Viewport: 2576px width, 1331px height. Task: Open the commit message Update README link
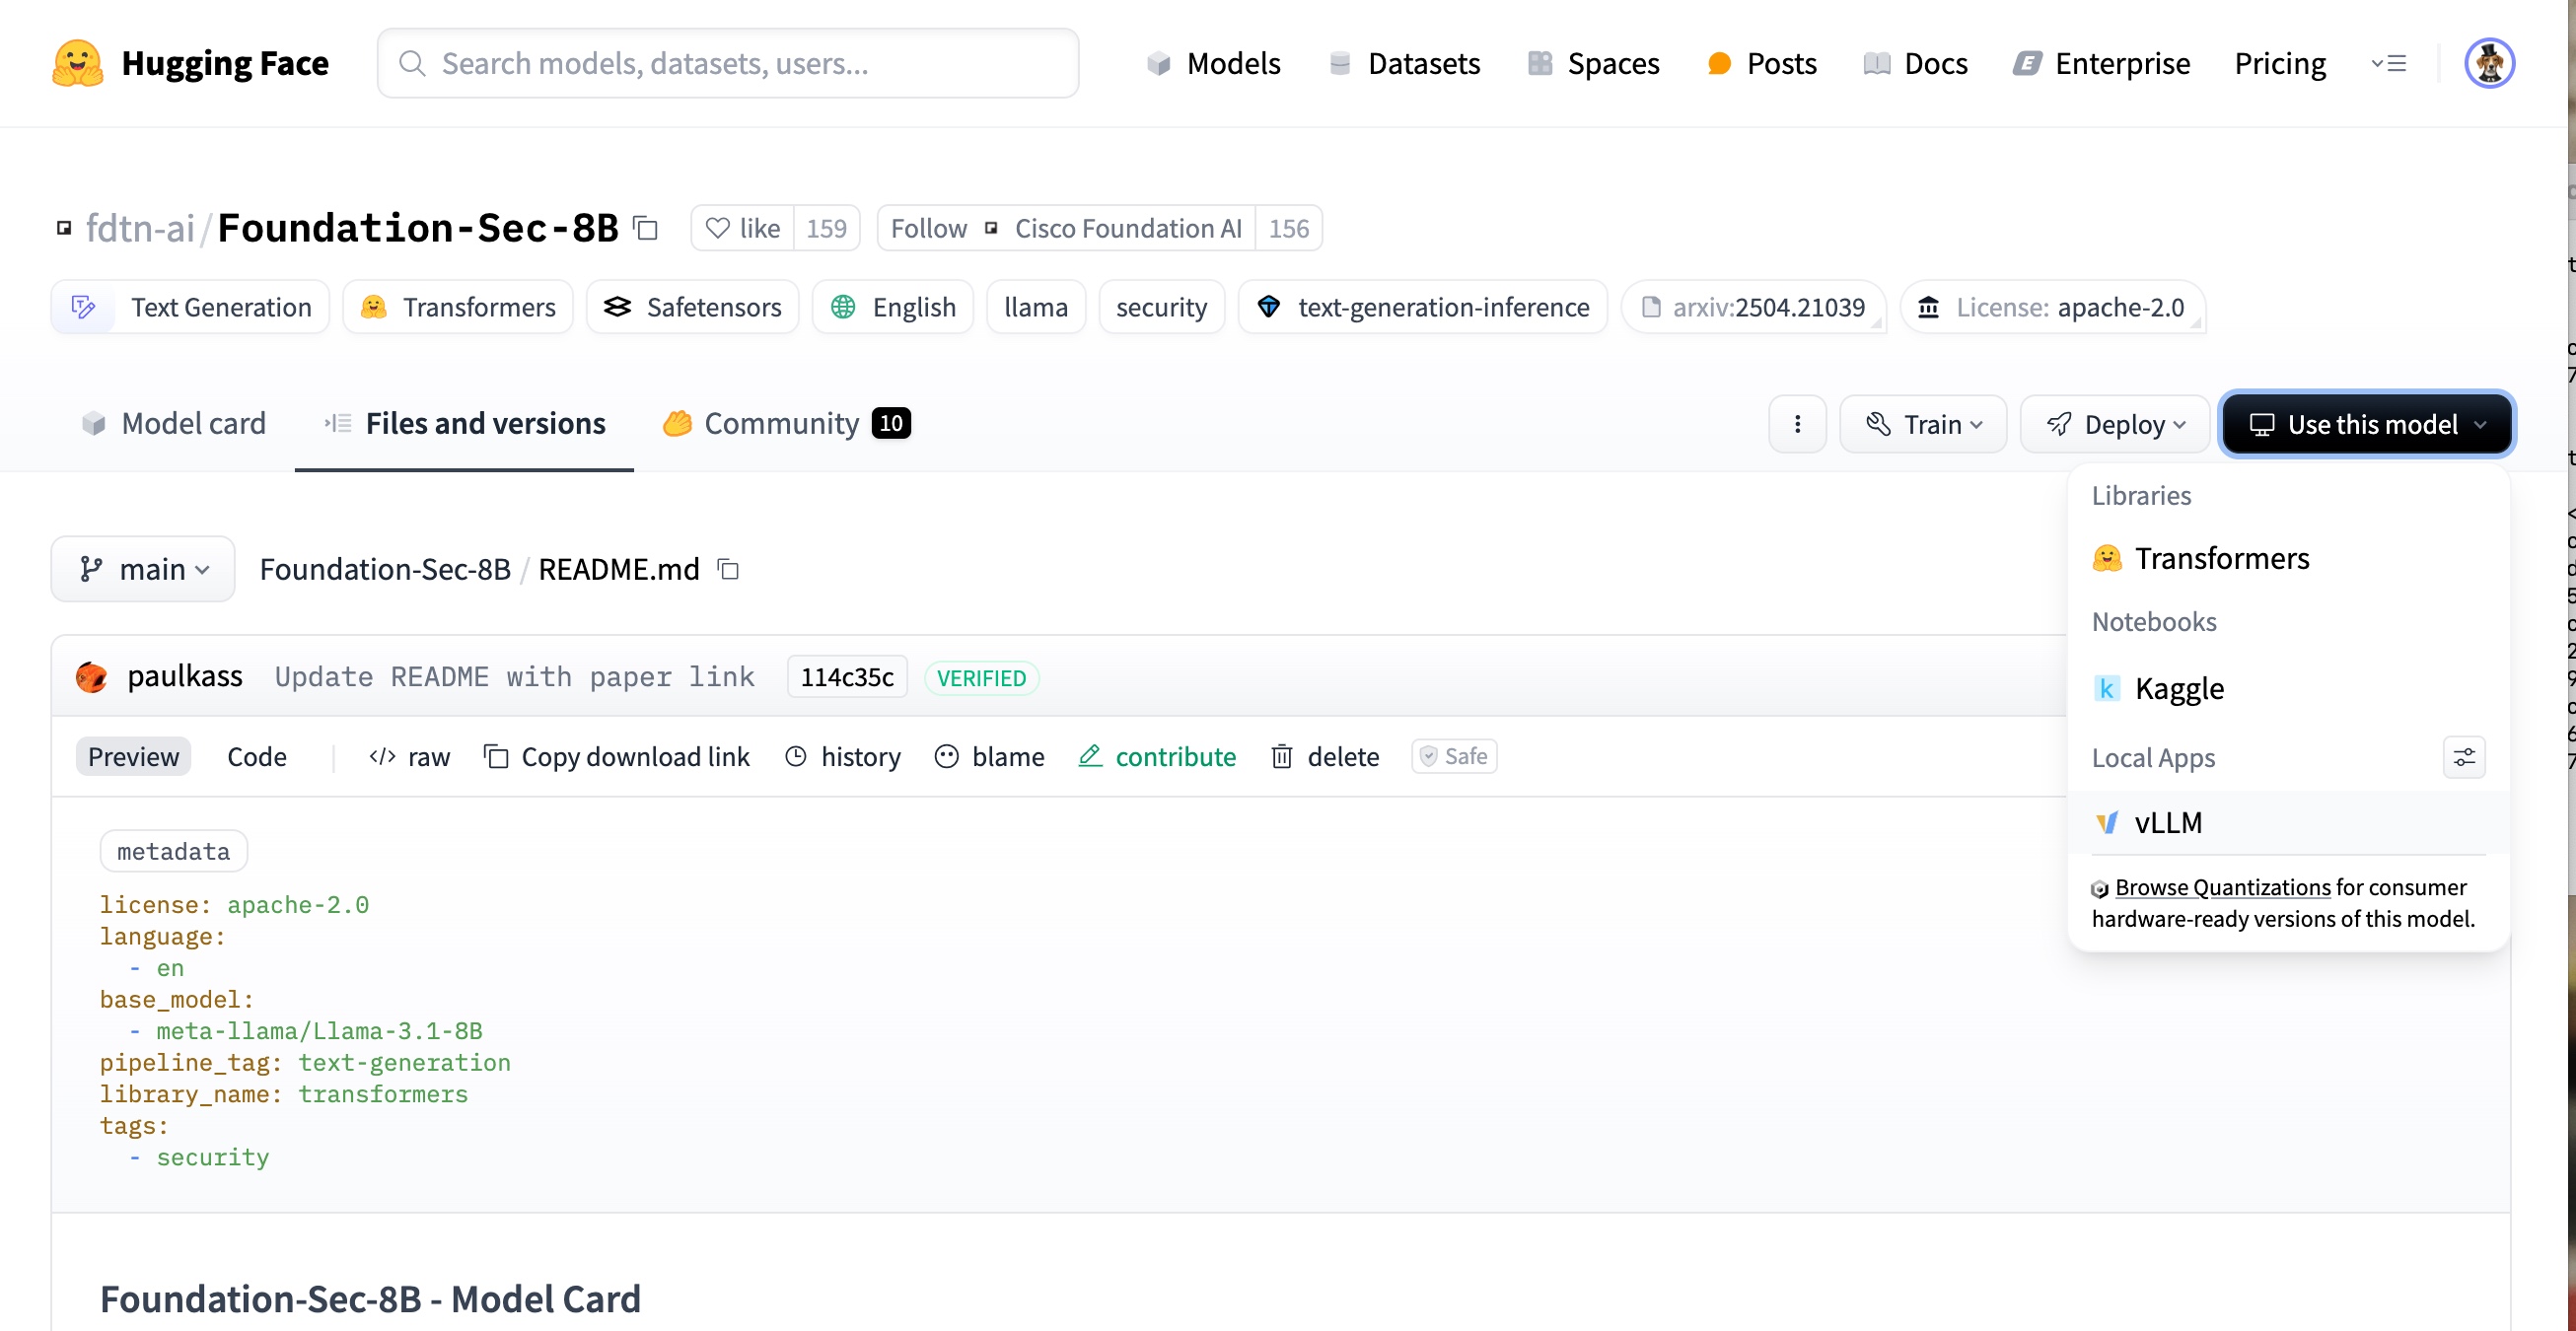[514, 677]
